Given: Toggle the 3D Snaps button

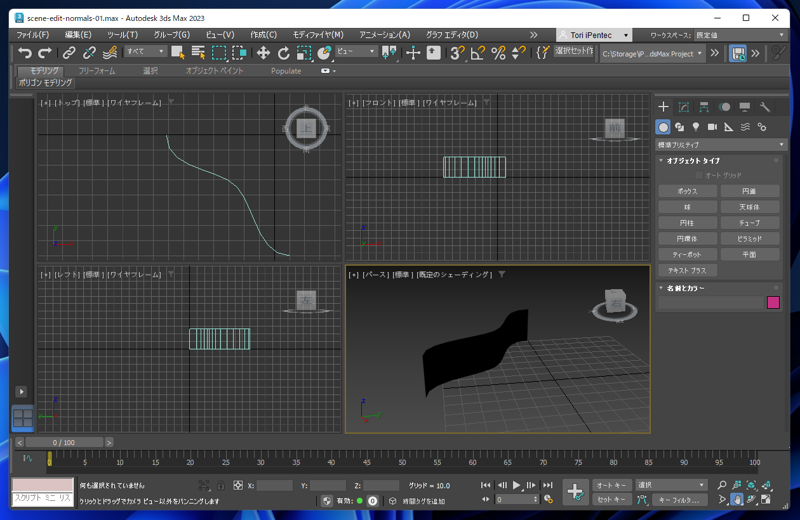Looking at the screenshot, I should click(x=456, y=53).
